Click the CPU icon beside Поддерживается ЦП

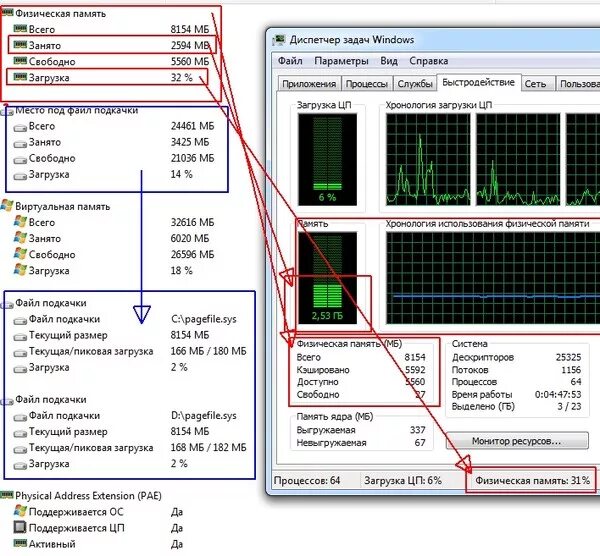(x=20, y=527)
